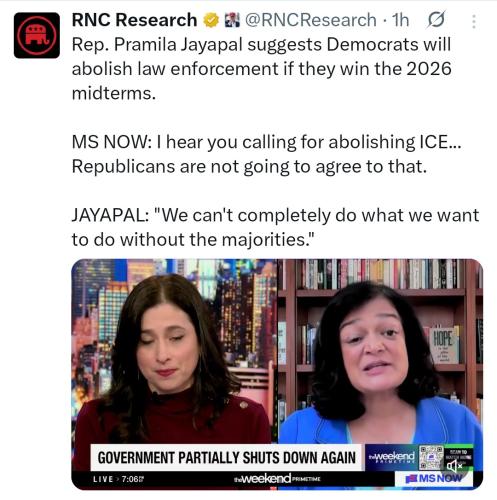Click the 'Government Partially Shuts Down Again' chyron
497x500 pixels.
(227, 457)
